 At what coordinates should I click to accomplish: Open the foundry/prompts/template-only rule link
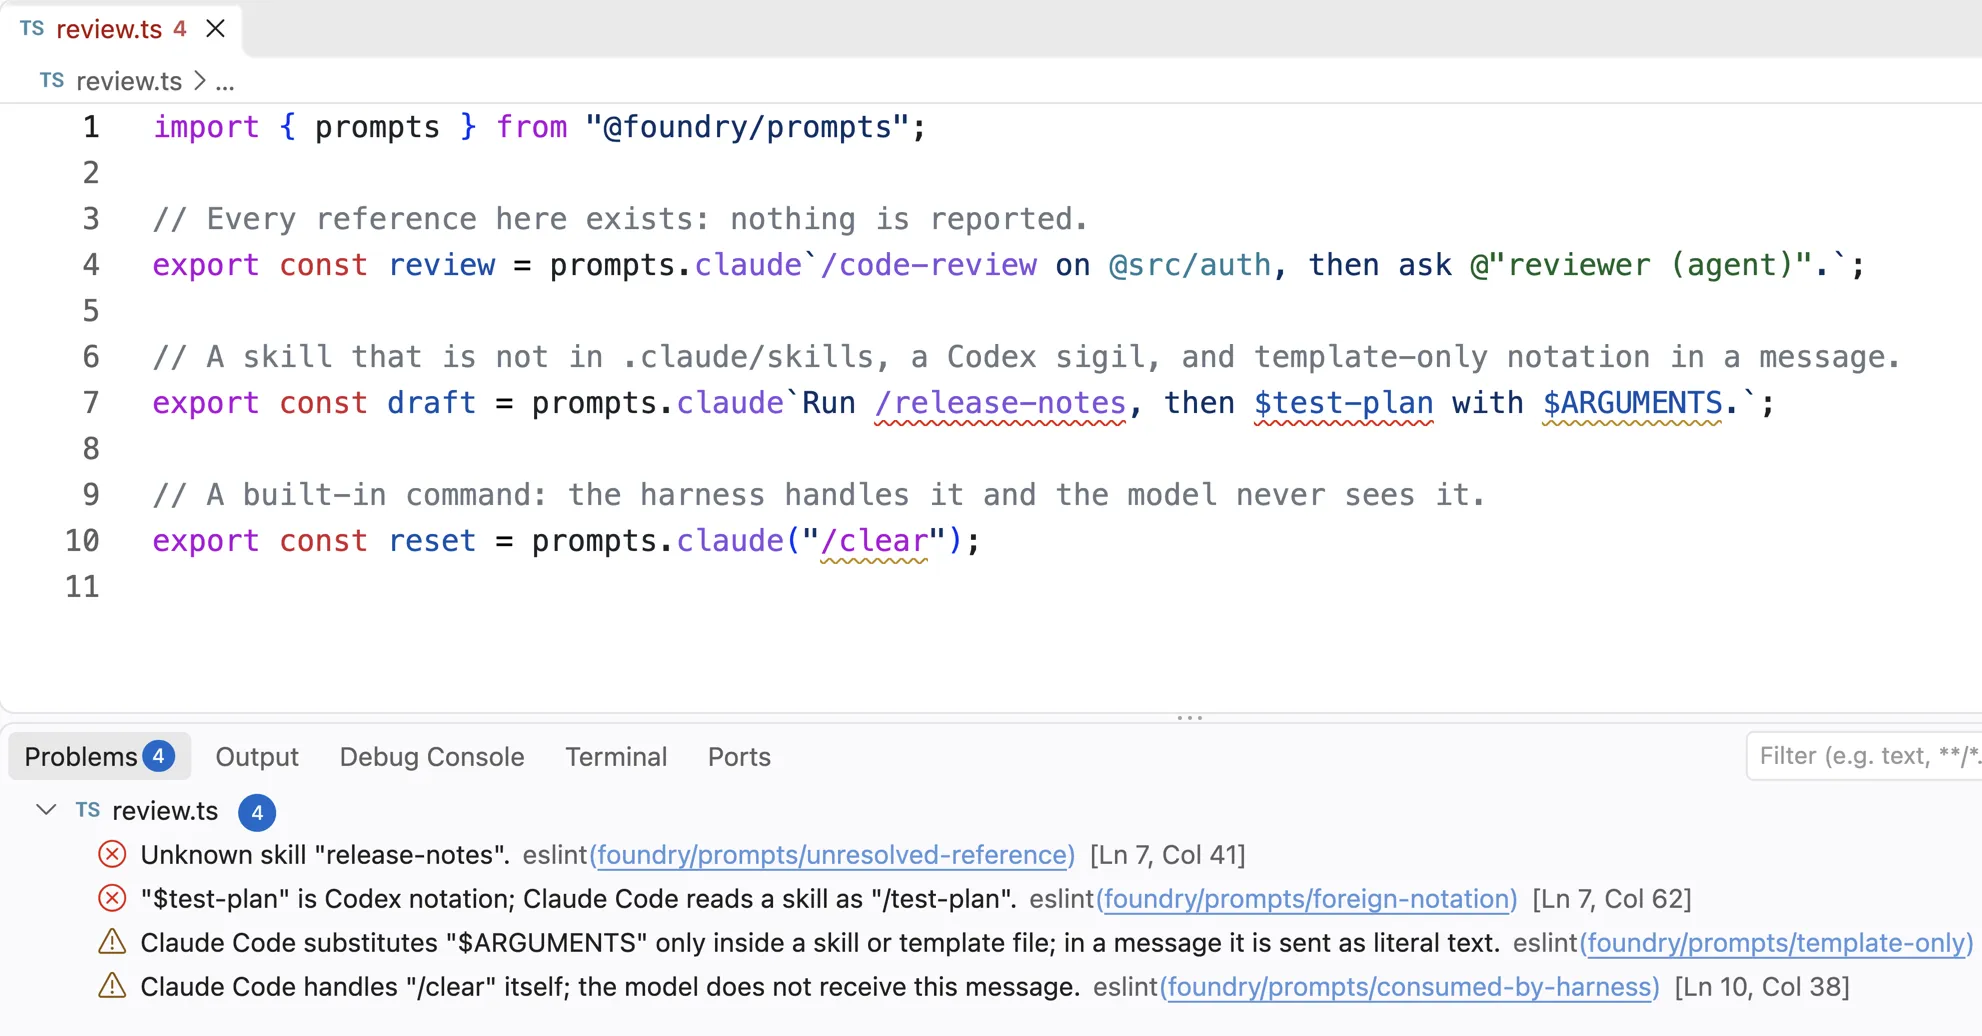click(x=1776, y=943)
